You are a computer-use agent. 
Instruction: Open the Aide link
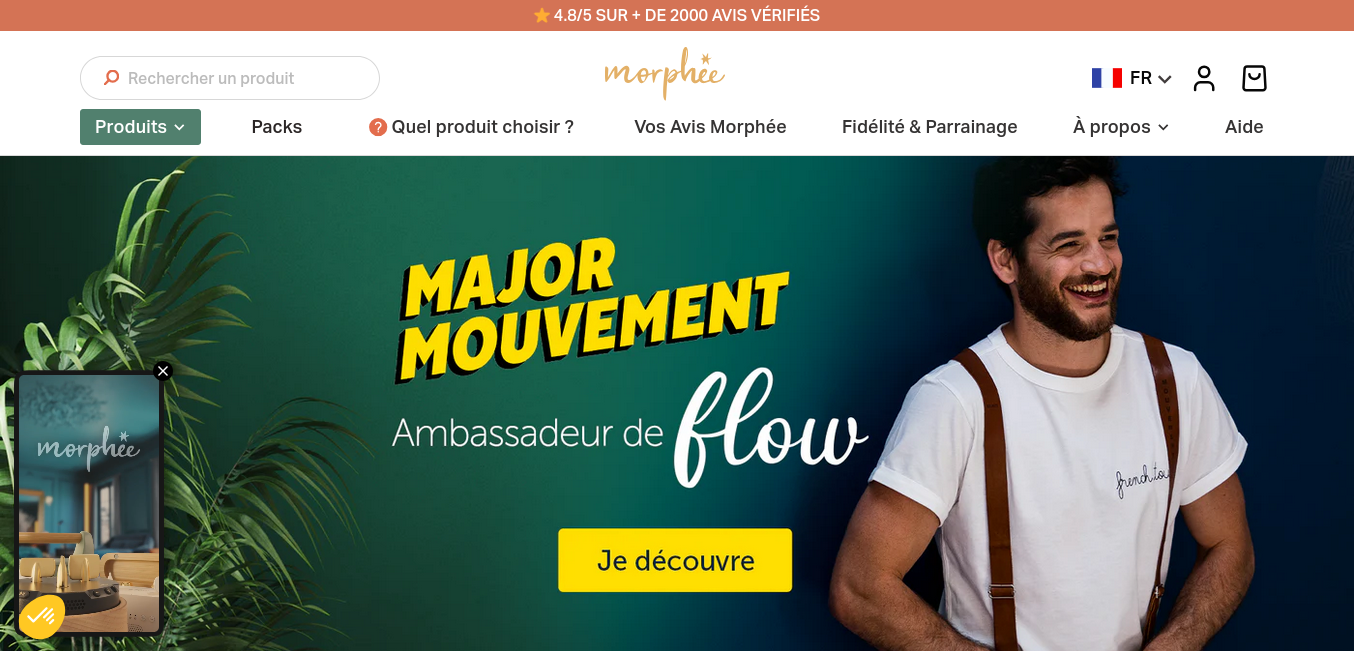(1244, 127)
